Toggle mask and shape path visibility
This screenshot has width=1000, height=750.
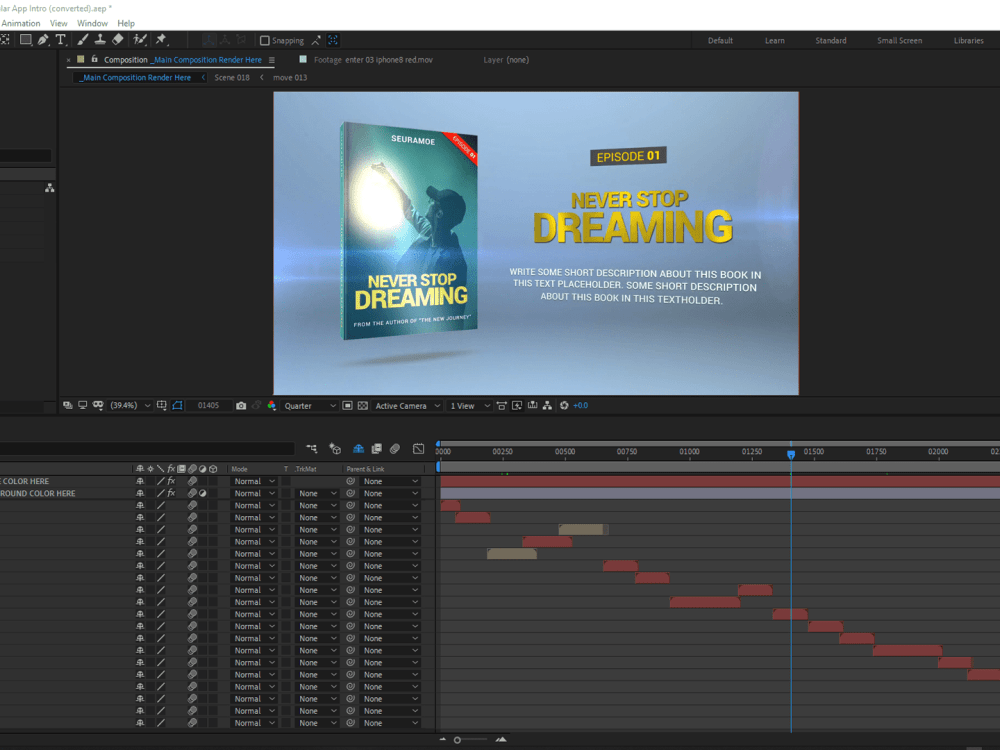click(177, 406)
